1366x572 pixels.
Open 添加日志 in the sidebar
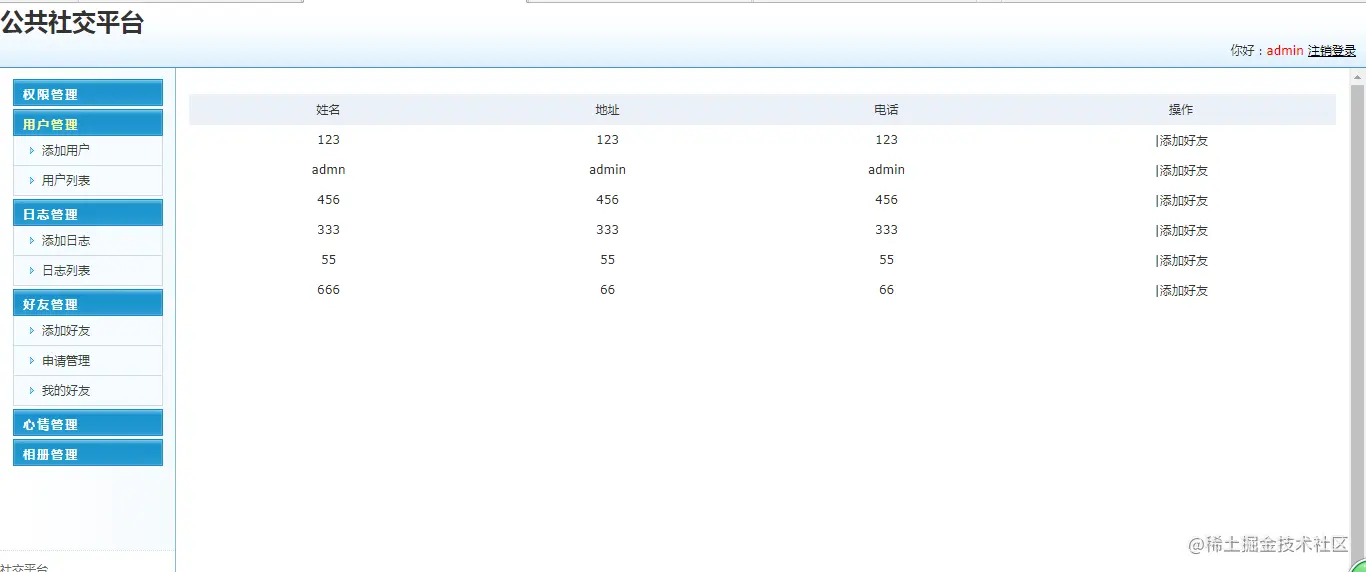[x=66, y=241]
